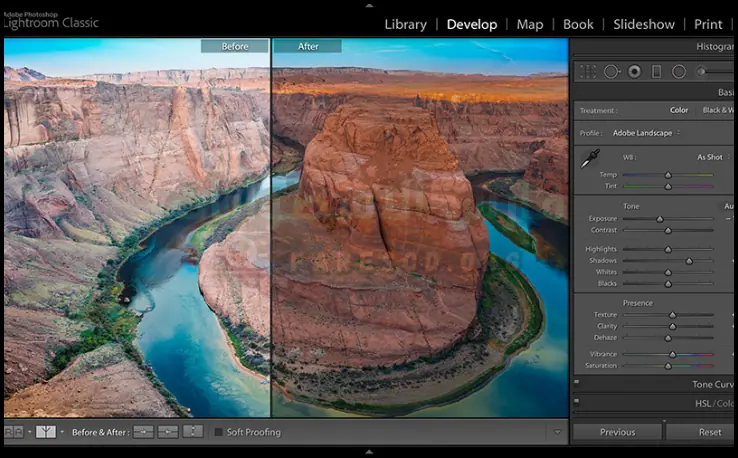Copy Before settings to After
This screenshot has height=458, width=738.
click(143, 432)
